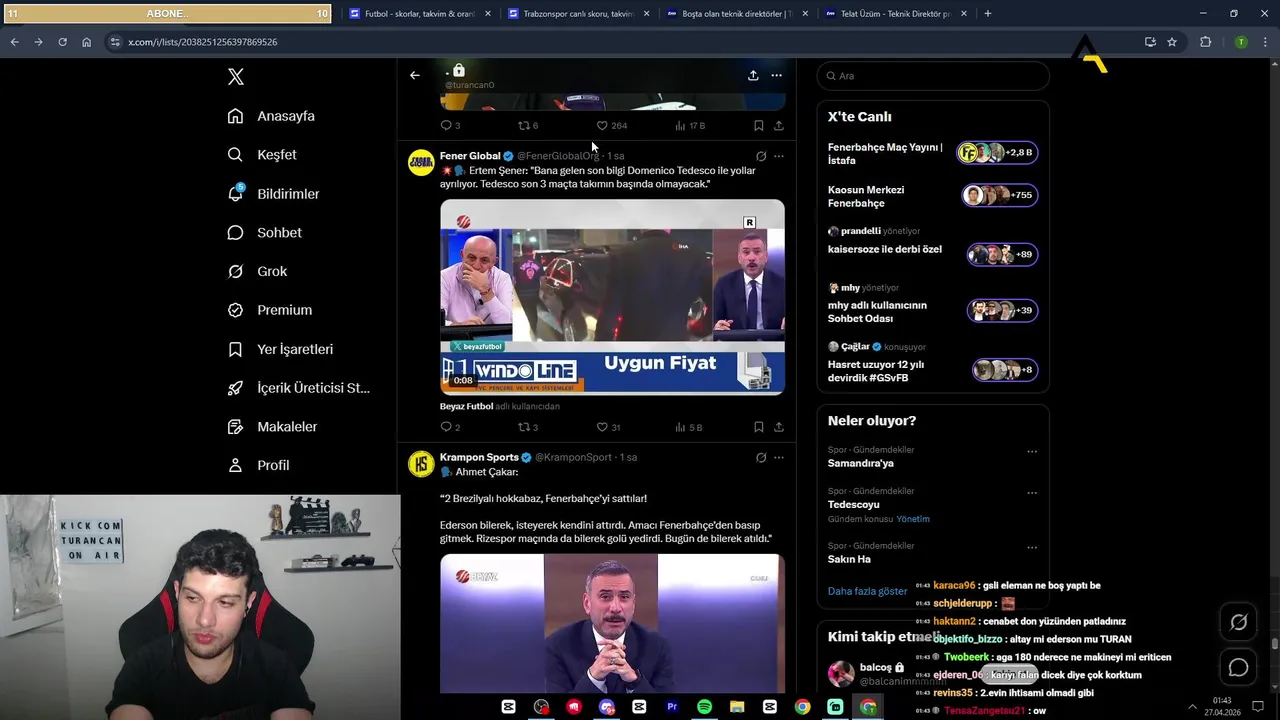This screenshot has height=720, width=1280.
Task: Share the list from header icon
Action: [753, 75]
